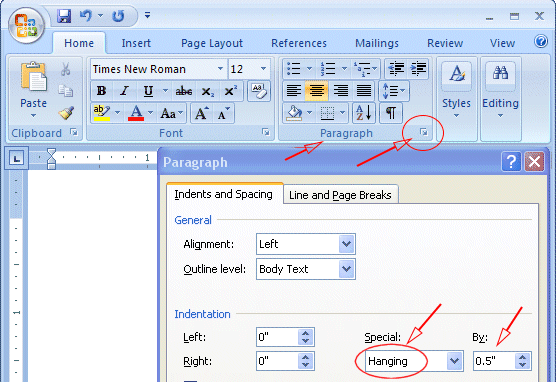Image resolution: width=556 pixels, height=383 pixels.
Task: Justify text in ribbon
Action: coord(364,91)
